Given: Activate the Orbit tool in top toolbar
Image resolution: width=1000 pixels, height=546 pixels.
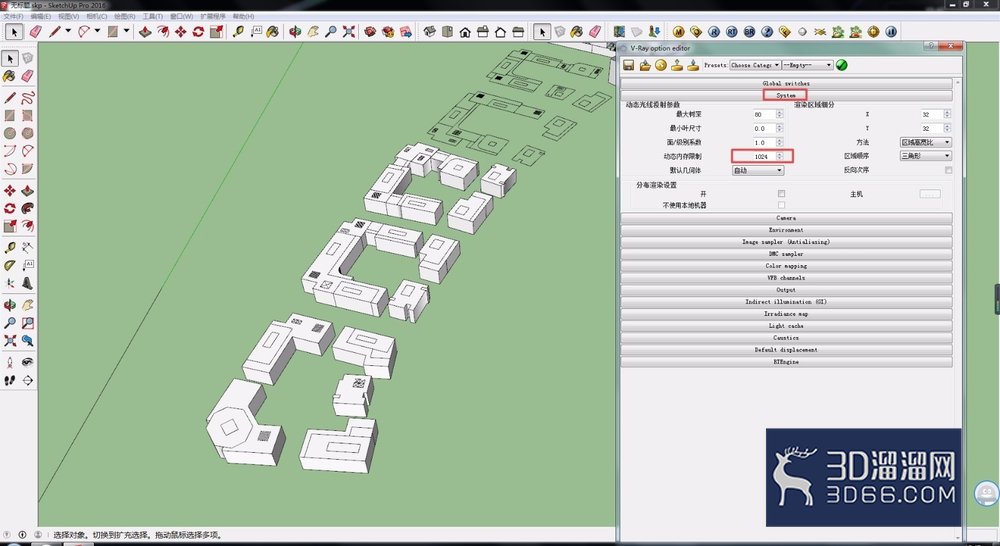Looking at the screenshot, I should click(295, 31).
